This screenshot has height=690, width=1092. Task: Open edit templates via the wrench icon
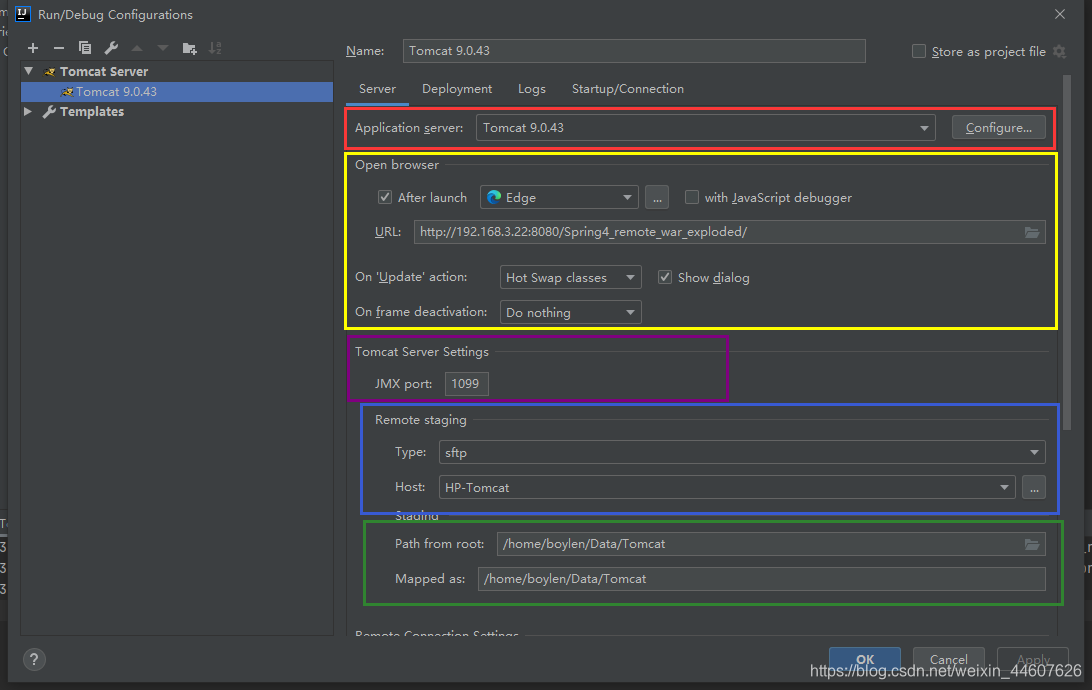tap(111, 48)
